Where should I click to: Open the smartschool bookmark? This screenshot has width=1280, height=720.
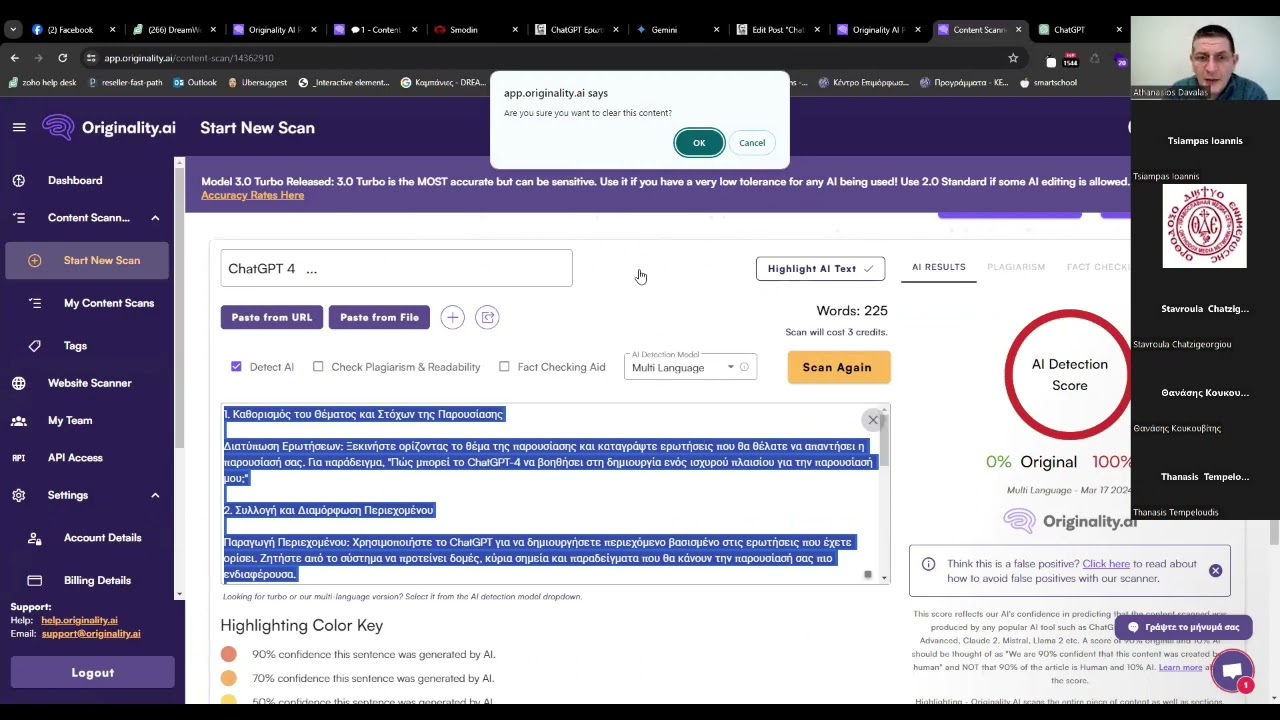click(x=1048, y=83)
